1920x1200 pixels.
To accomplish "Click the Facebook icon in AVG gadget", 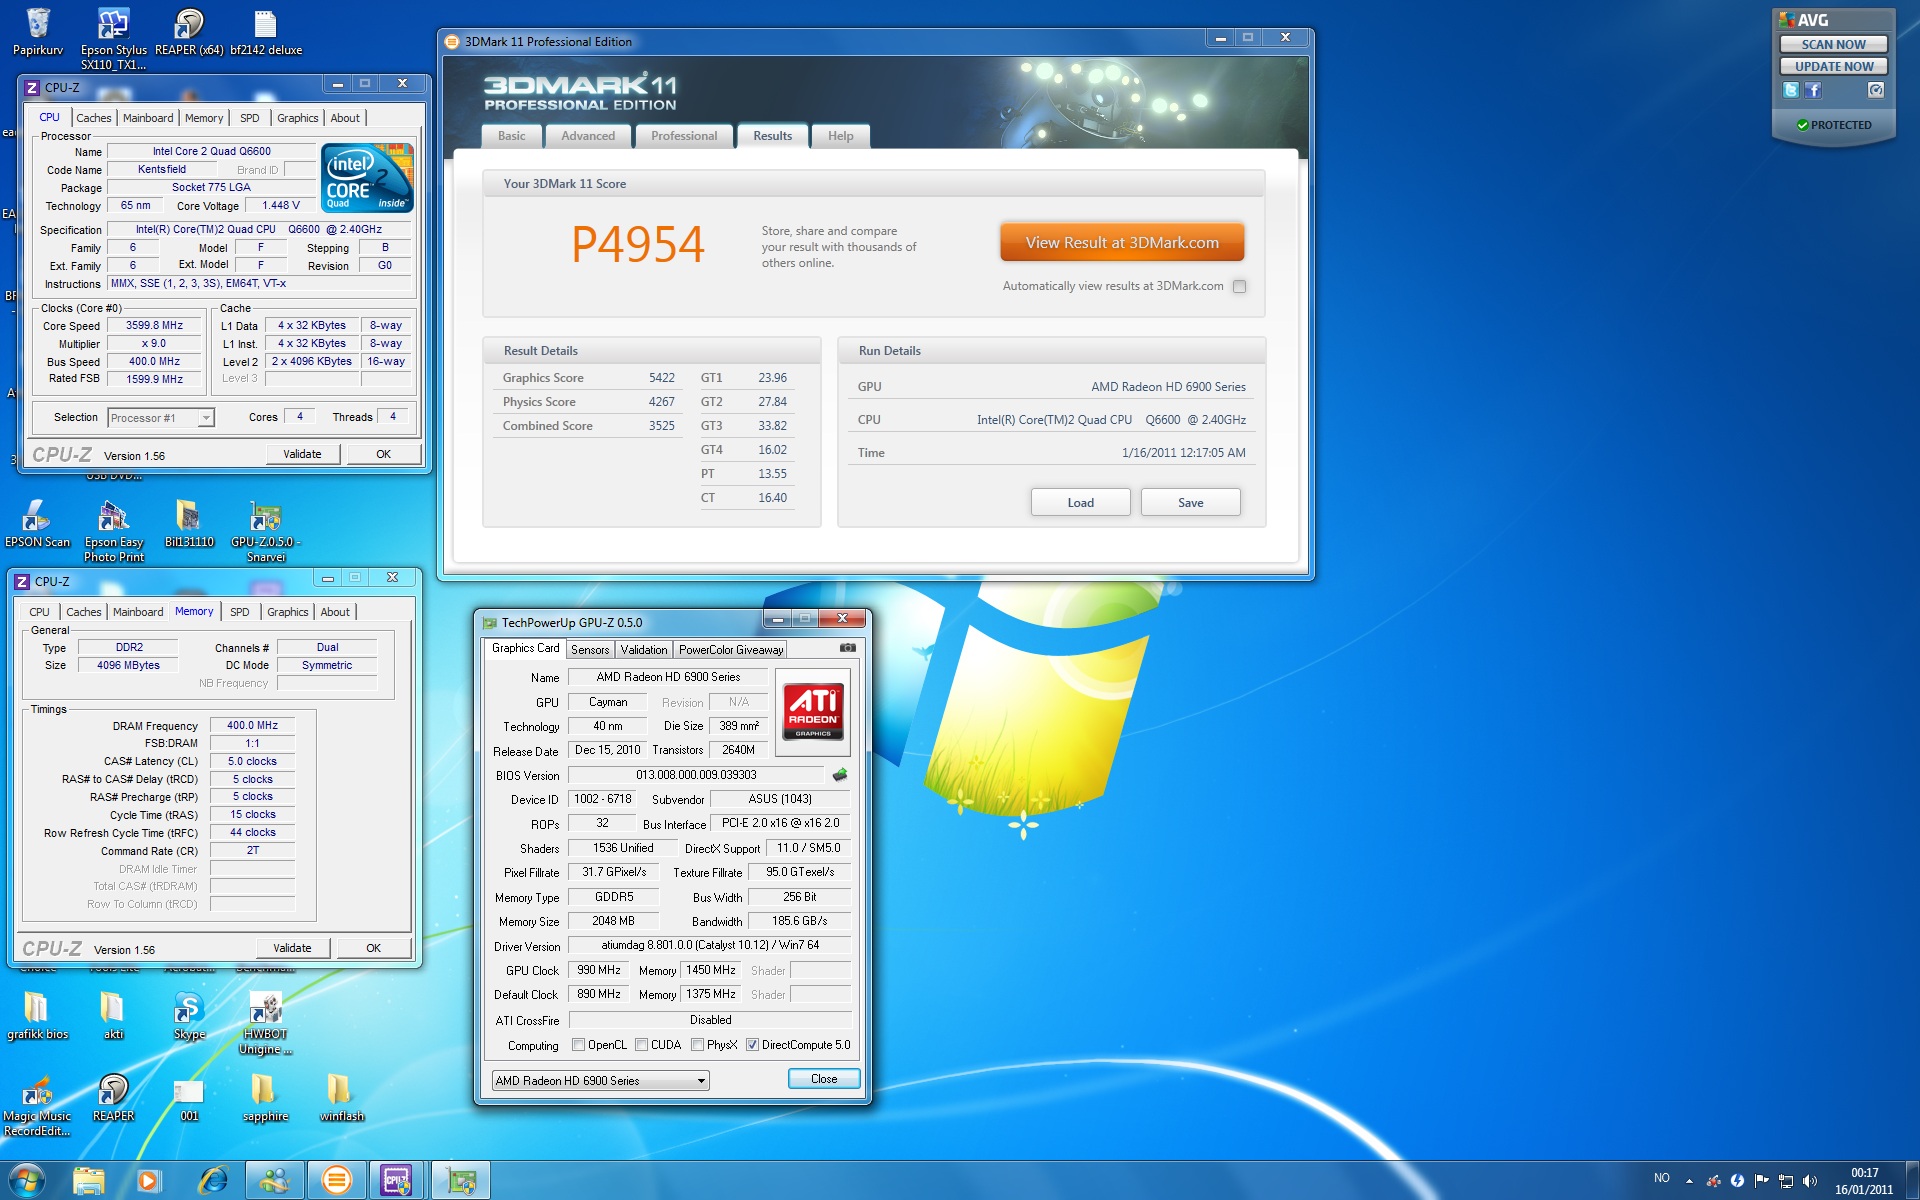I will click(1813, 90).
